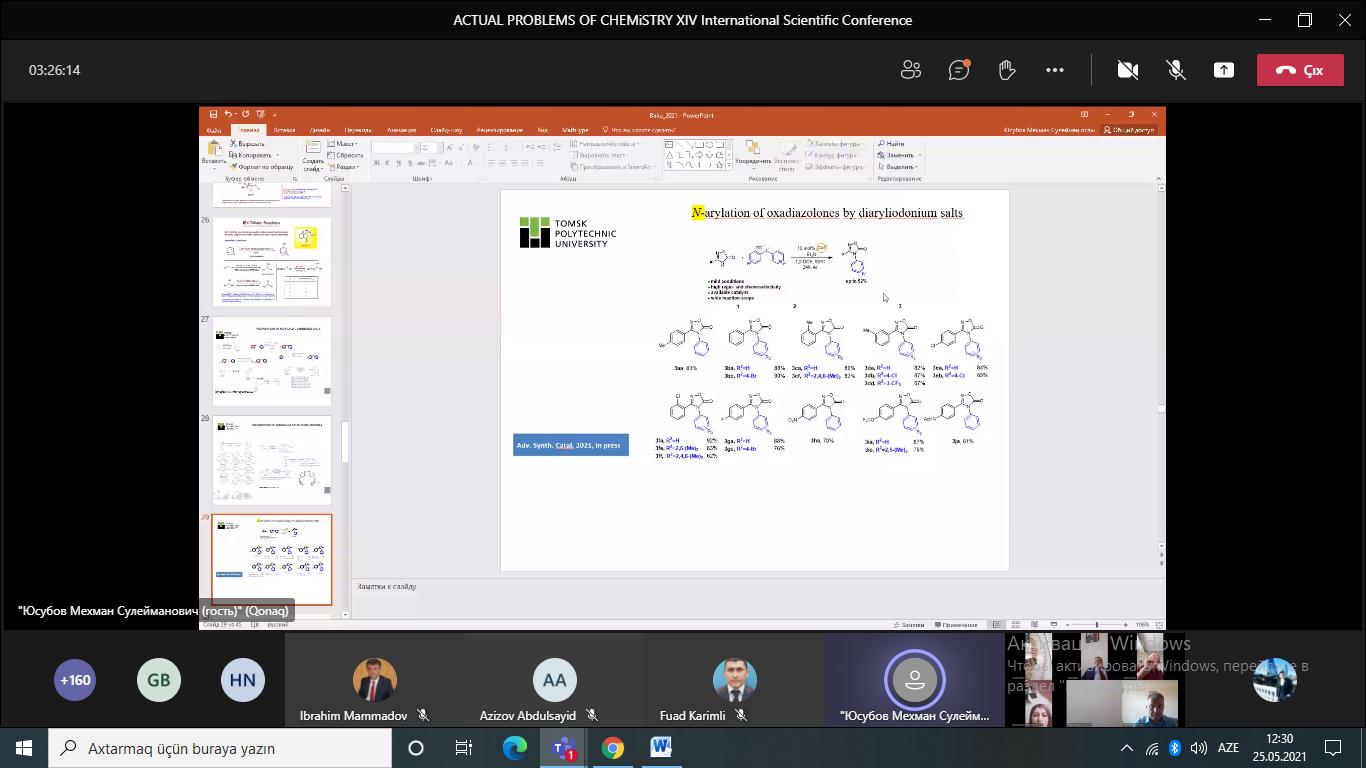The image size is (1366, 768).
Task: Open the share content tray
Action: pyautogui.click(x=1224, y=70)
